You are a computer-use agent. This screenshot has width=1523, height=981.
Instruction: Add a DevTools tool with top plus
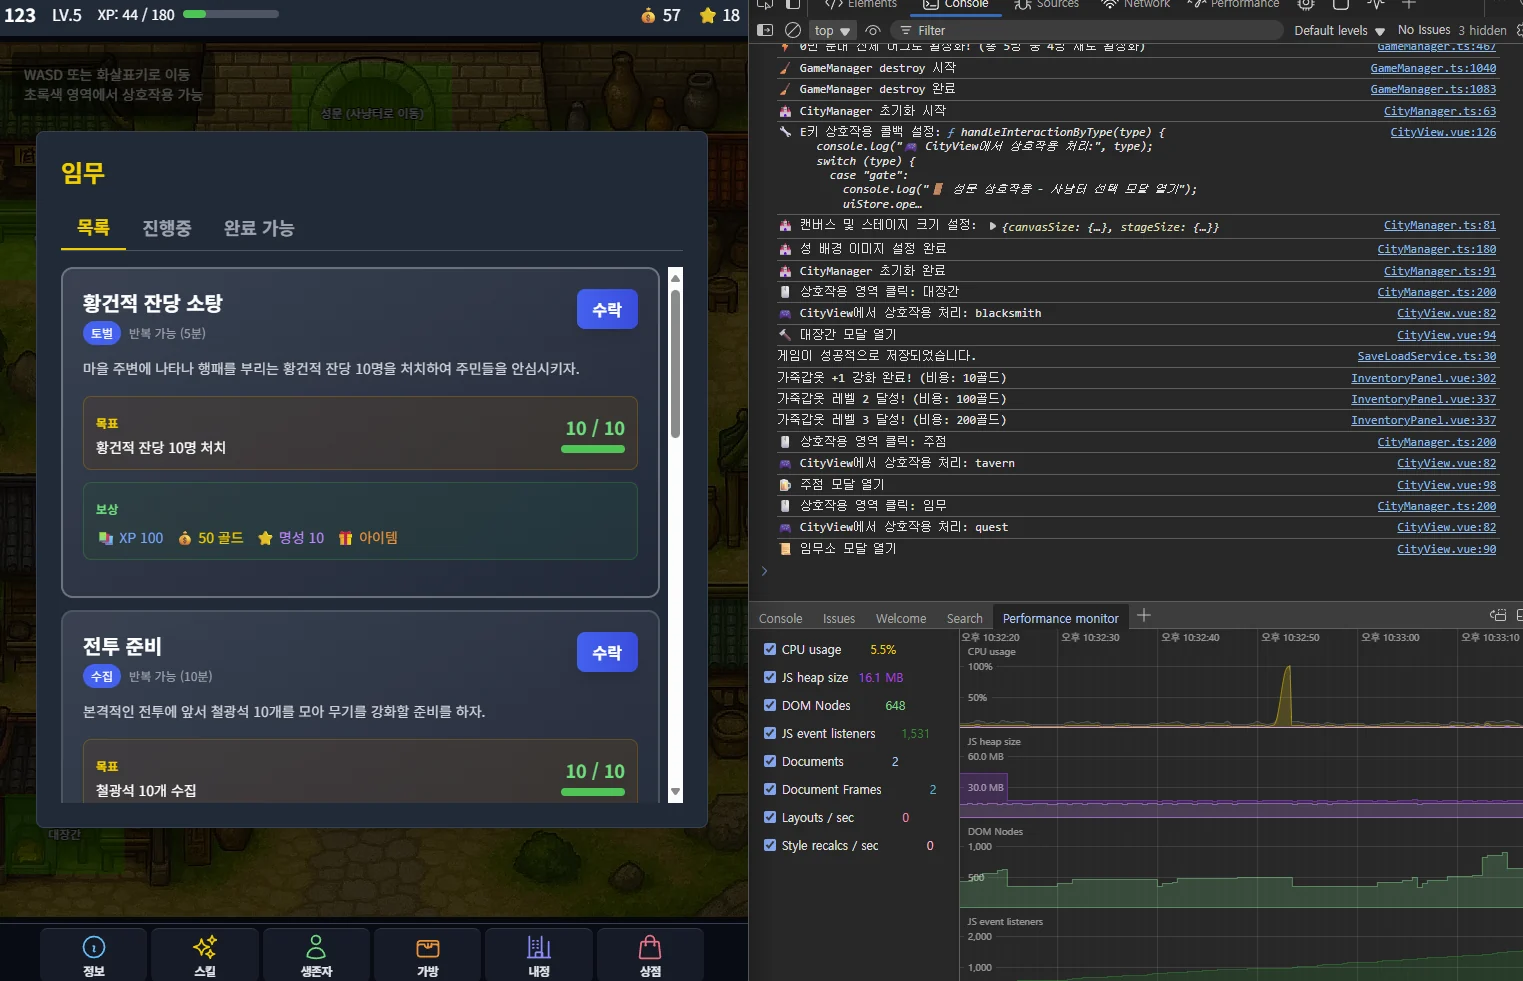[1409, 4]
